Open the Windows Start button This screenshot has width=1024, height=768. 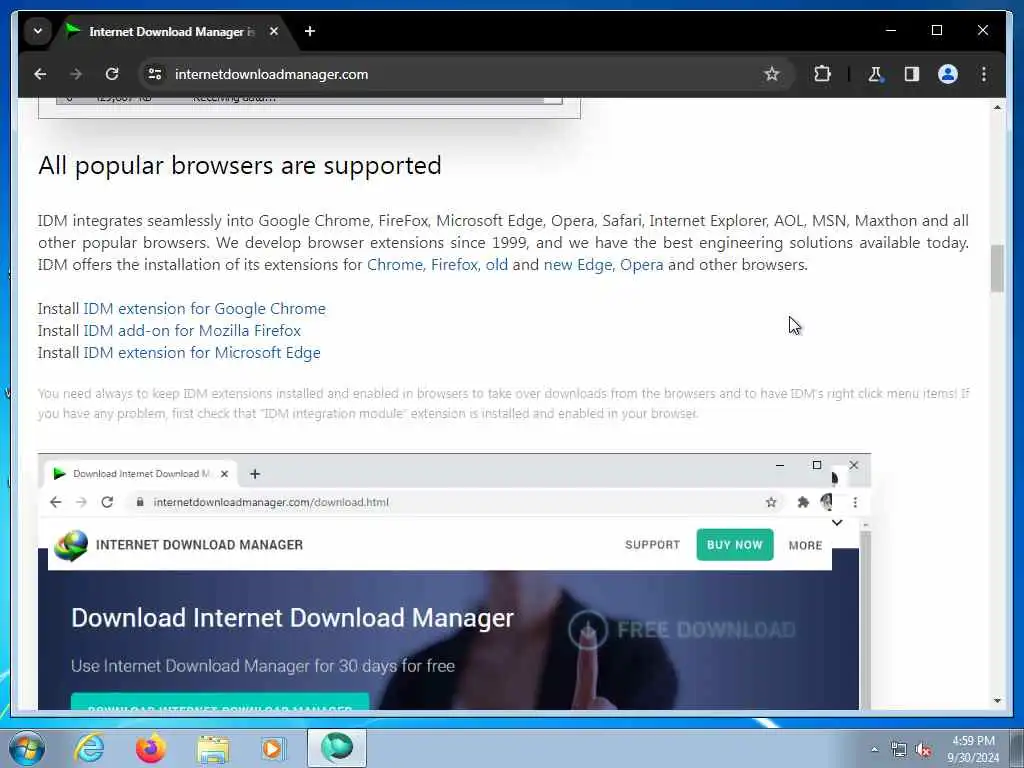27,748
